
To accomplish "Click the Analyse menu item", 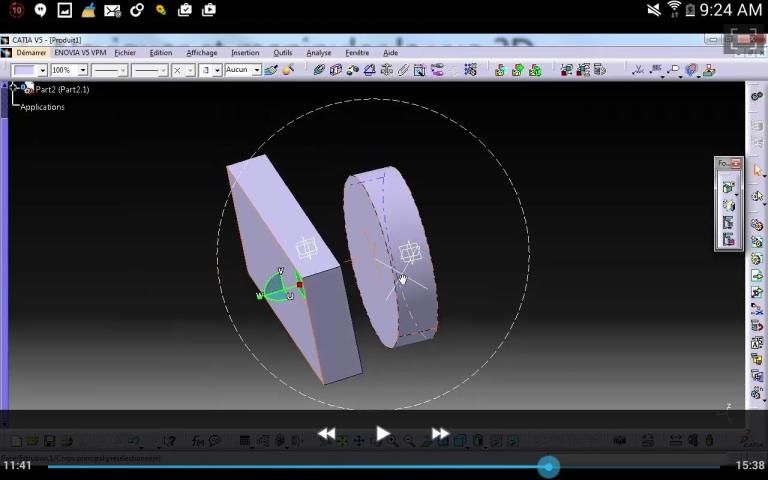I will 319,53.
